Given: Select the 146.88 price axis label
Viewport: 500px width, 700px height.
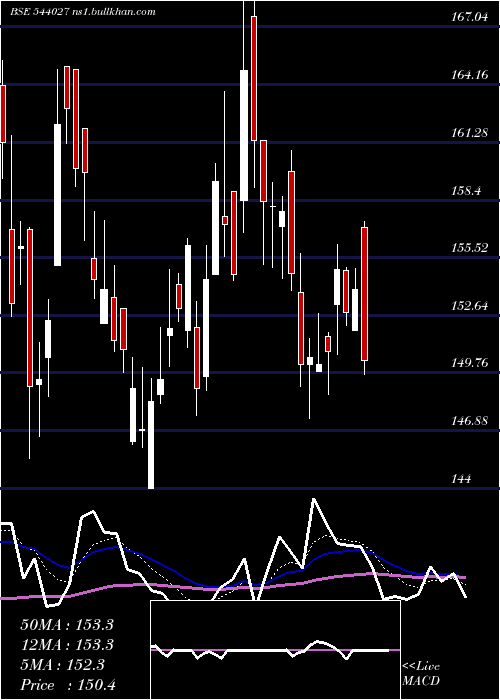Looking at the screenshot, I should point(470,421).
